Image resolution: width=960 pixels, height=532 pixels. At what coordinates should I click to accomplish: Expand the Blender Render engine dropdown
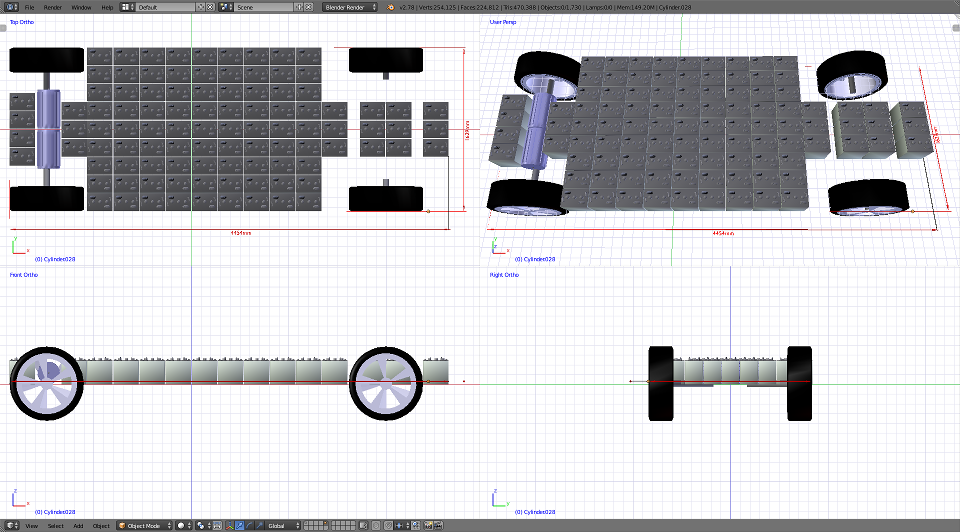350,7
